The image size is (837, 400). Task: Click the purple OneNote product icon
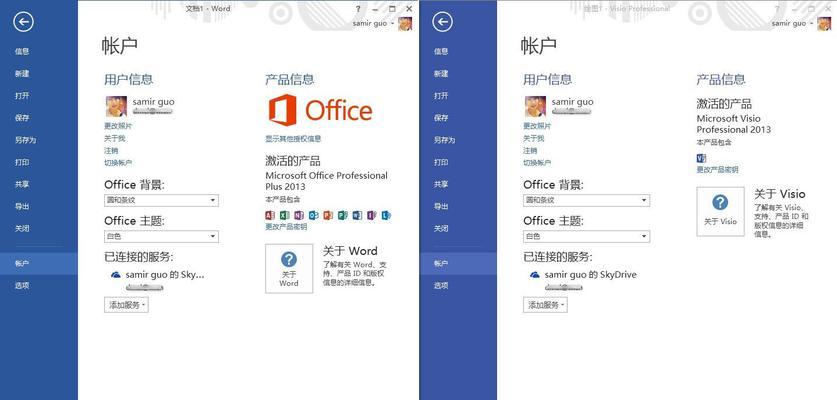point(299,215)
